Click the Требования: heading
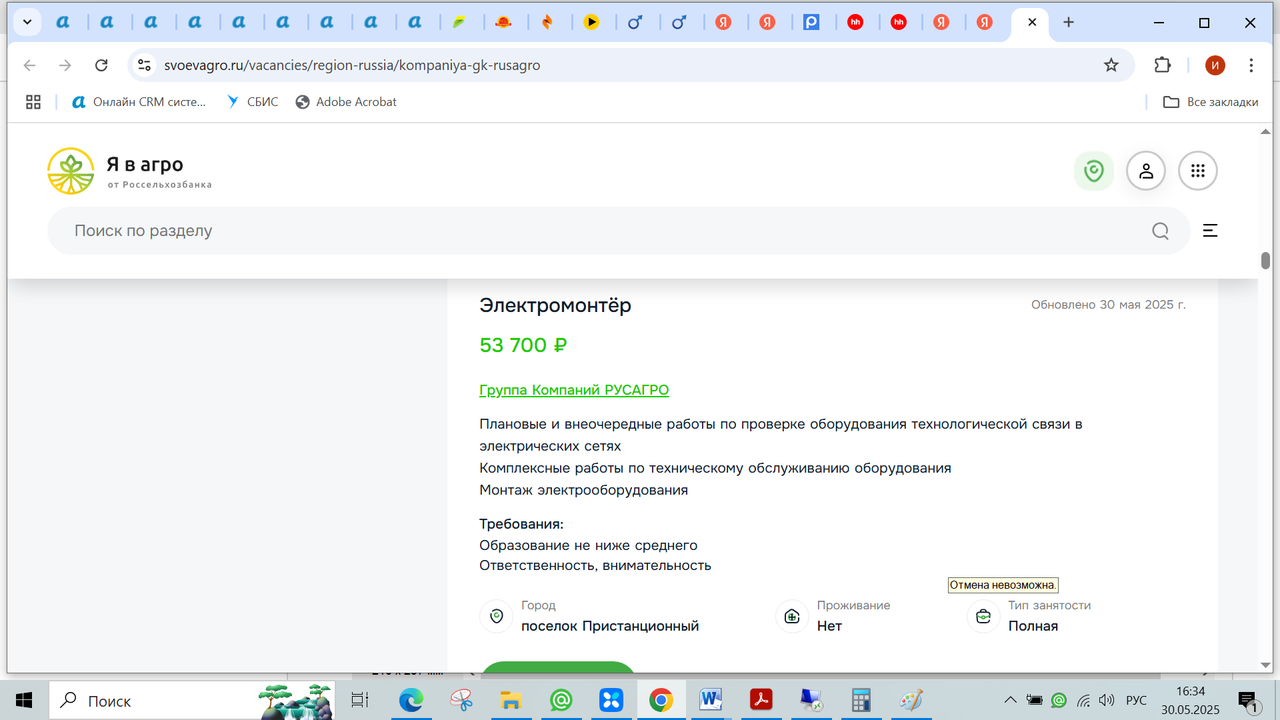Image resolution: width=1280 pixels, height=720 pixels. [521, 524]
